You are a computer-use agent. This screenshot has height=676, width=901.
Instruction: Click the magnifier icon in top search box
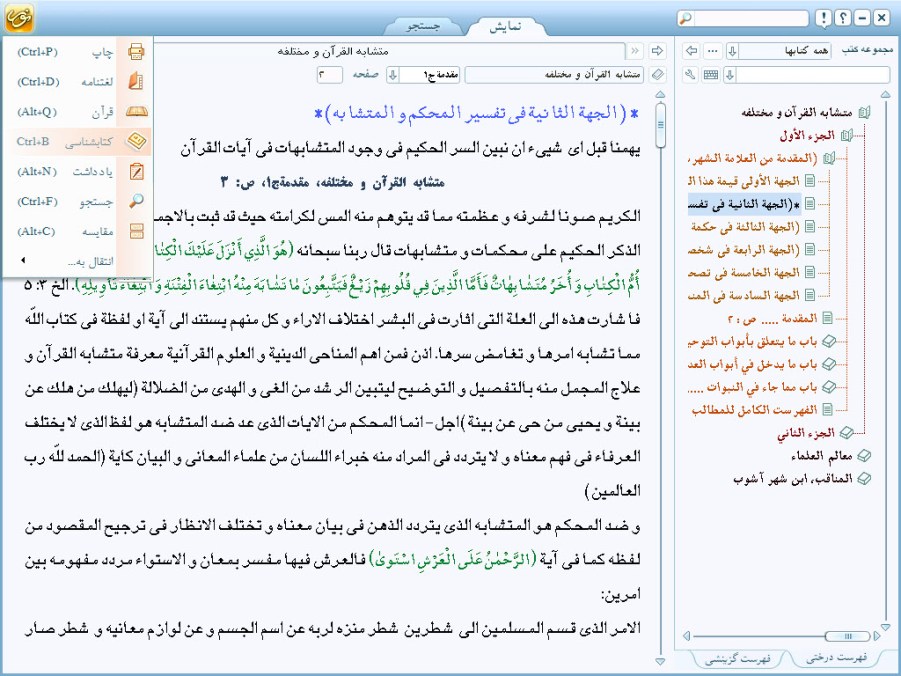686,18
